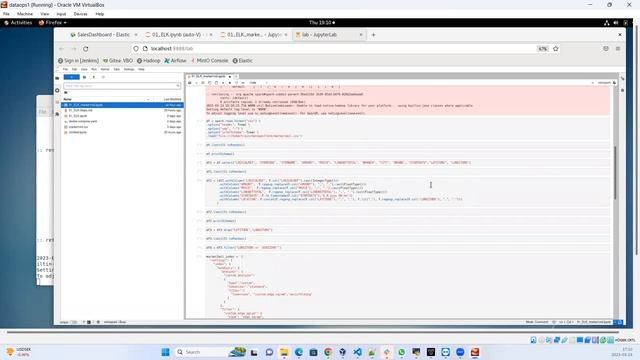Click the New Folder icon in file browser
The width and height of the screenshot is (640, 360).
[x=84, y=77]
